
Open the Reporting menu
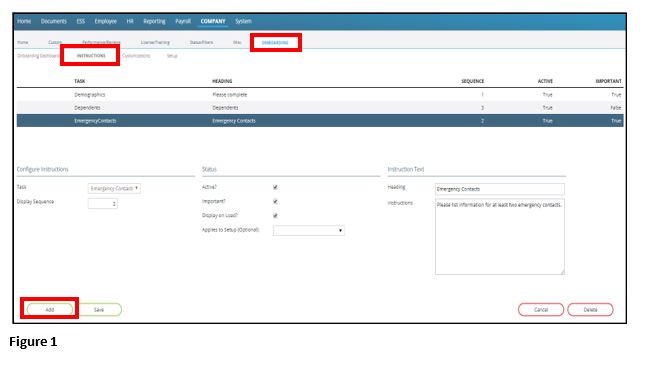(154, 21)
